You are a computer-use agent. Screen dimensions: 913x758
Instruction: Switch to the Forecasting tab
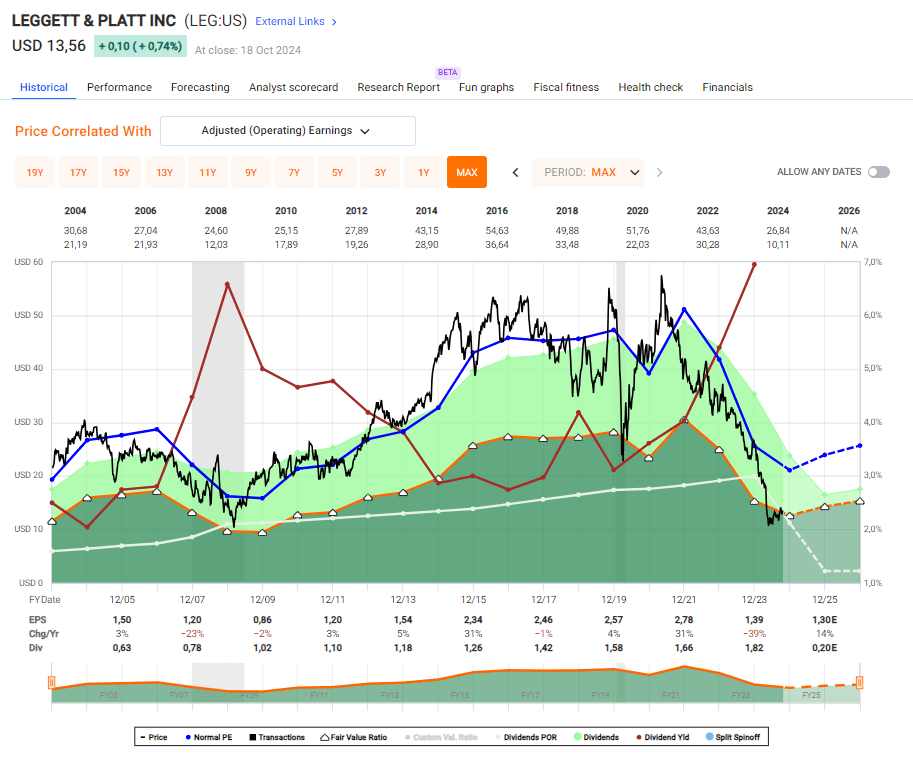200,87
